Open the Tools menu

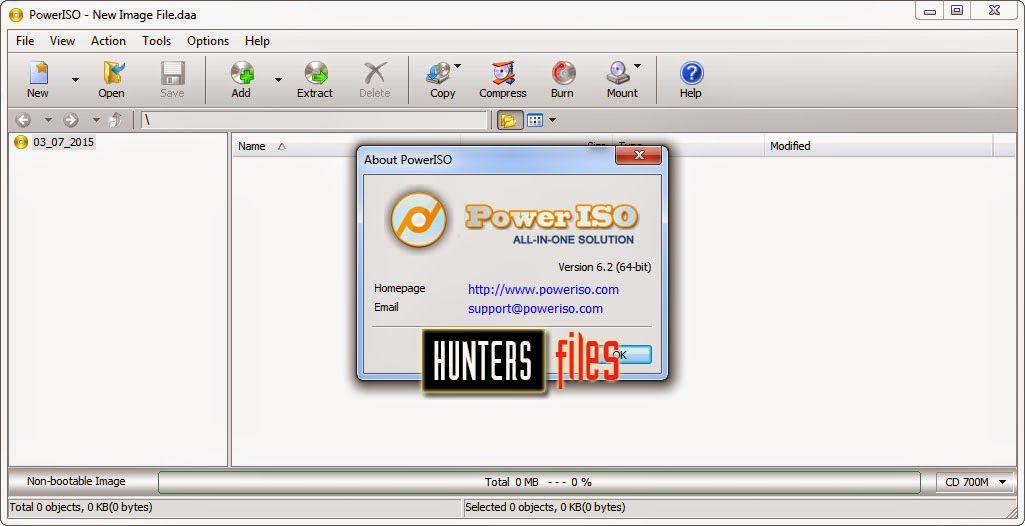click(x=156, y=41)
